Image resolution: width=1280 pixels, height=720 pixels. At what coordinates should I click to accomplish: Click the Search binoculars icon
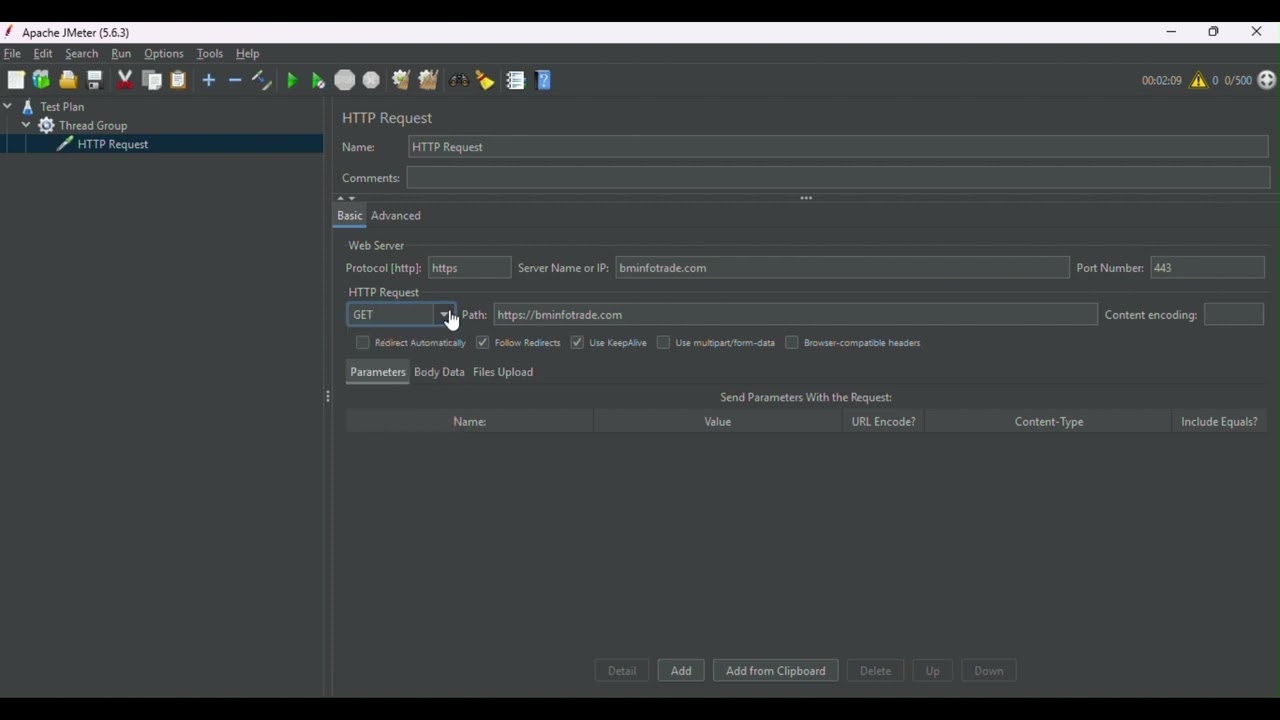(459, 80)
